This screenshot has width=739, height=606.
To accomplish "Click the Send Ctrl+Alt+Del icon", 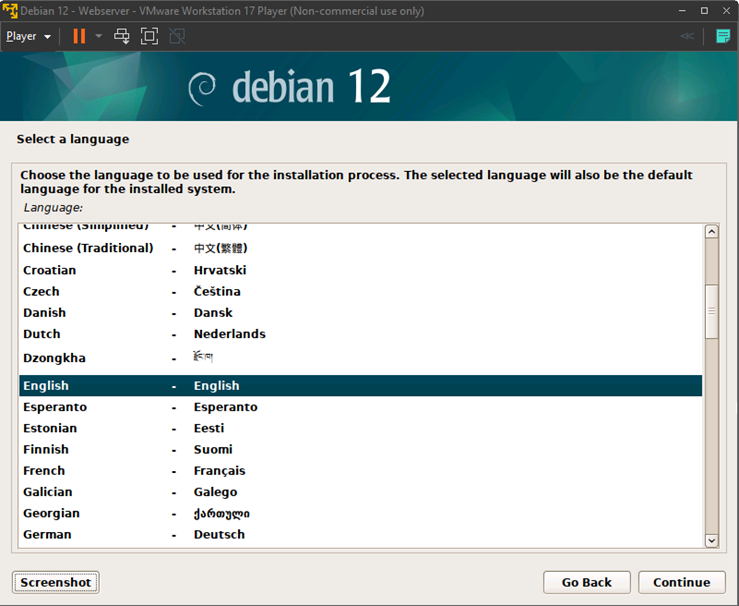I will coord(122,36).
